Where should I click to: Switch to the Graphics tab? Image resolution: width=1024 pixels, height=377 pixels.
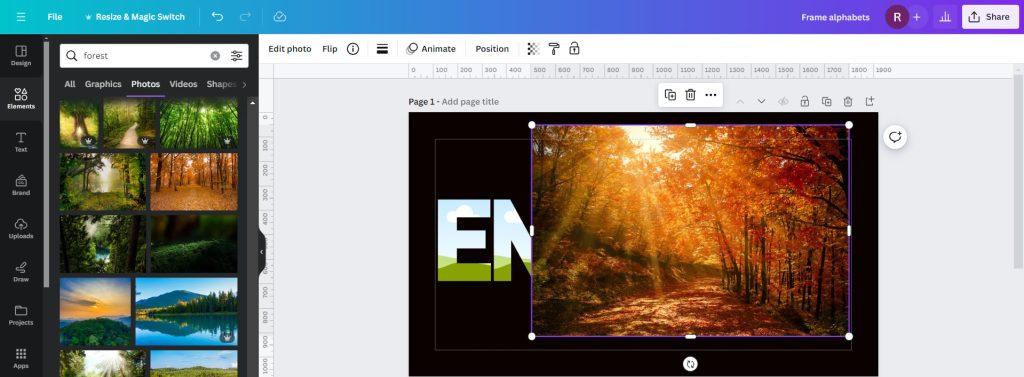click(103, 84)
